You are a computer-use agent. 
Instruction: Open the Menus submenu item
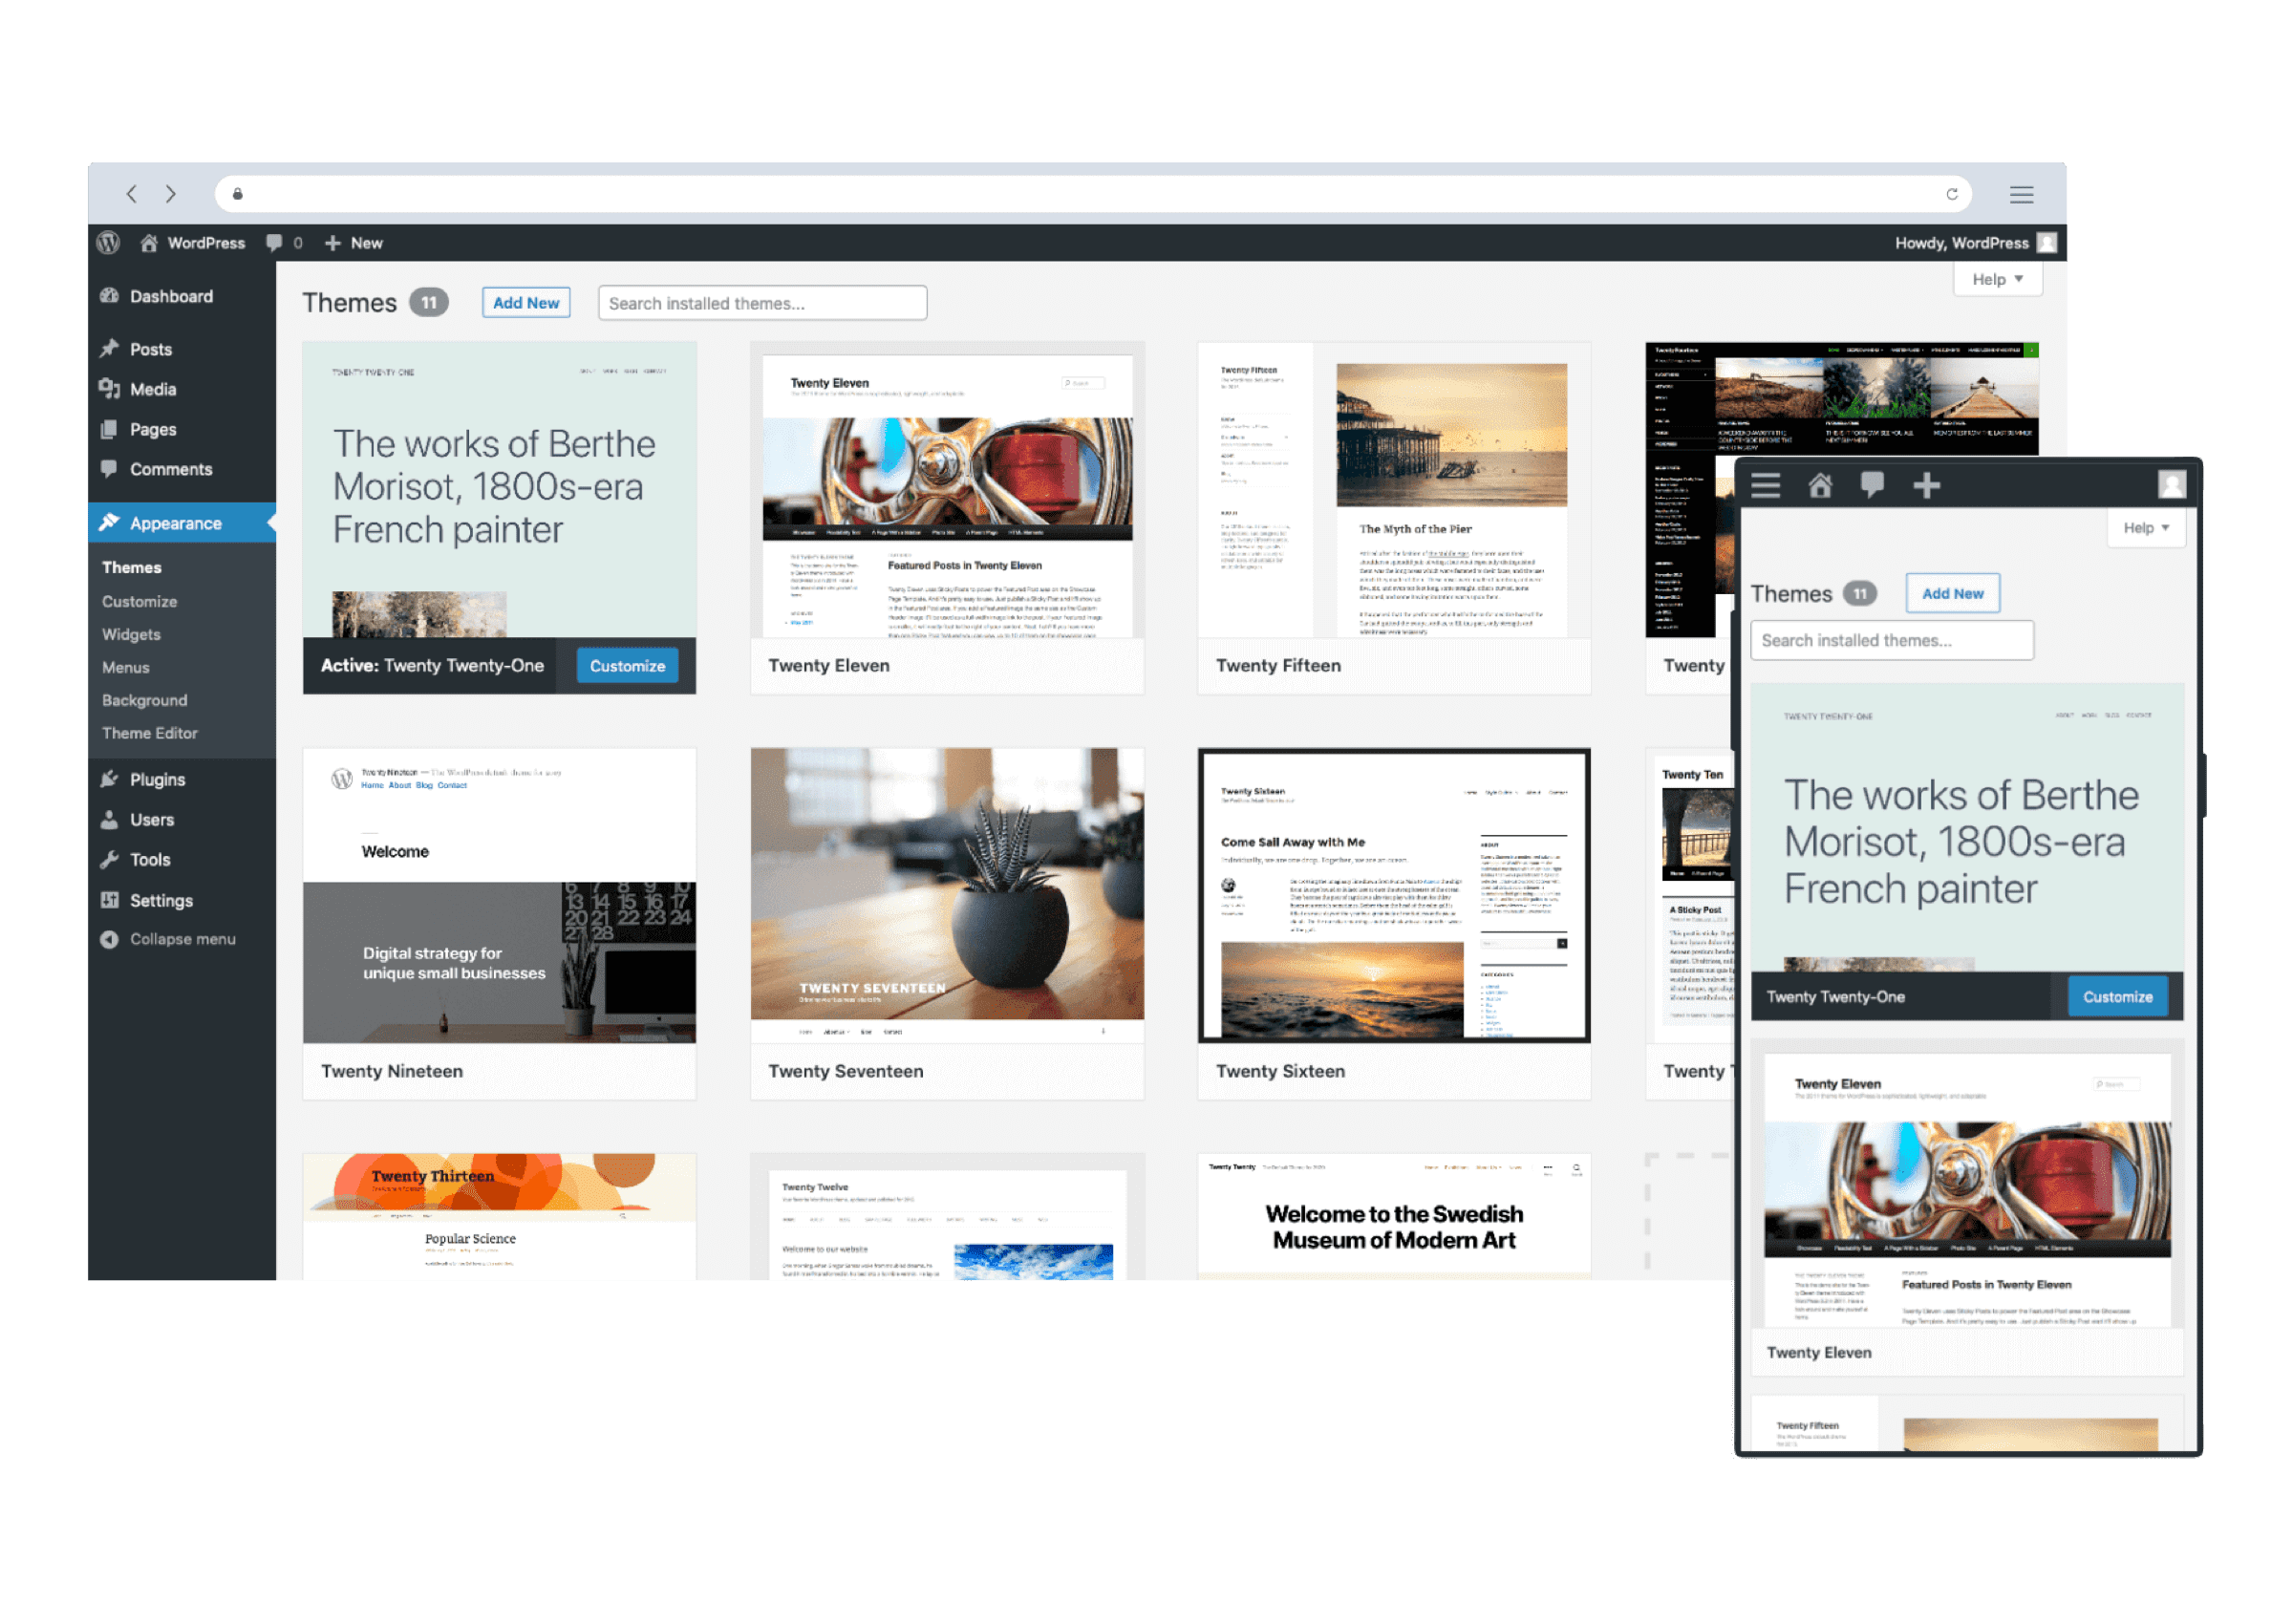click(126, 667)
